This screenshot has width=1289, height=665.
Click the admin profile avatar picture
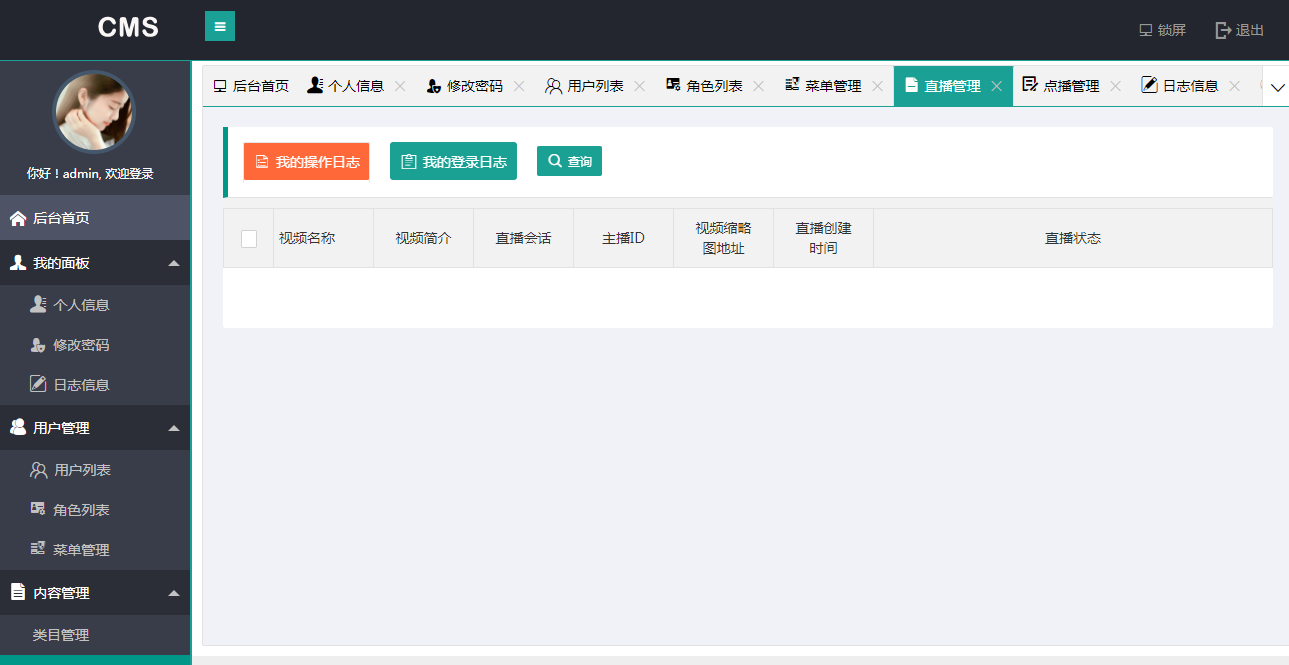coord(95,111)
